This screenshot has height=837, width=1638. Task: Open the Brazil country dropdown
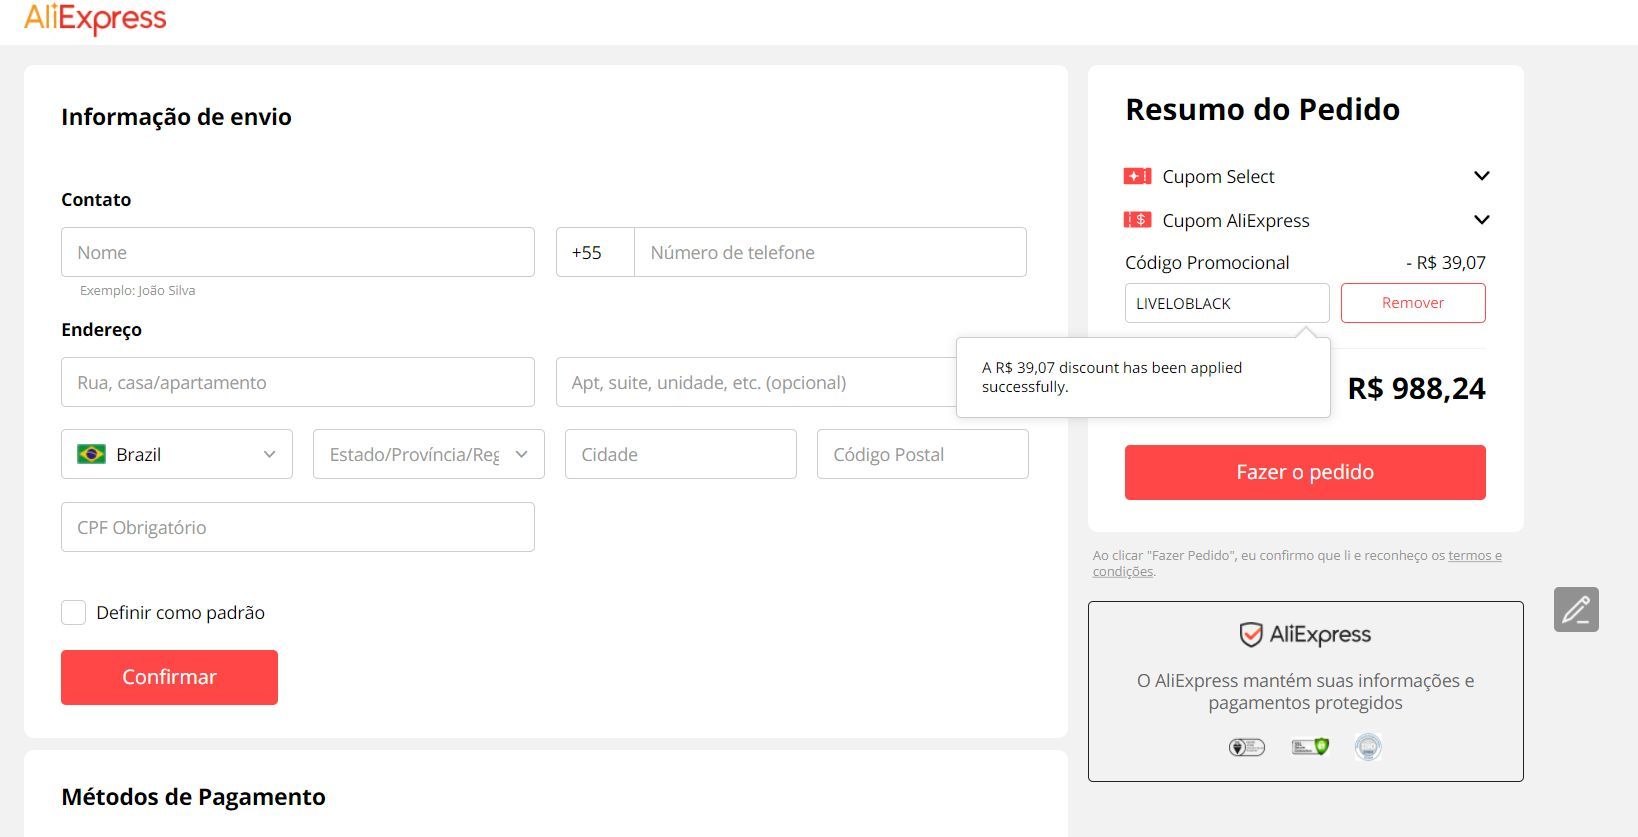[x=177, y=454]
